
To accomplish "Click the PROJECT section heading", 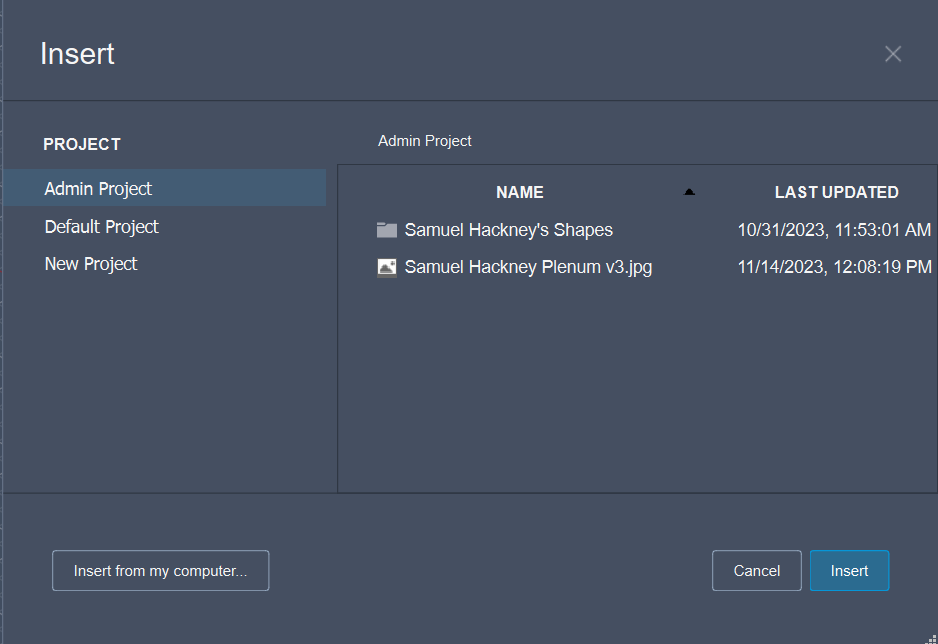I will pos(82,145).
